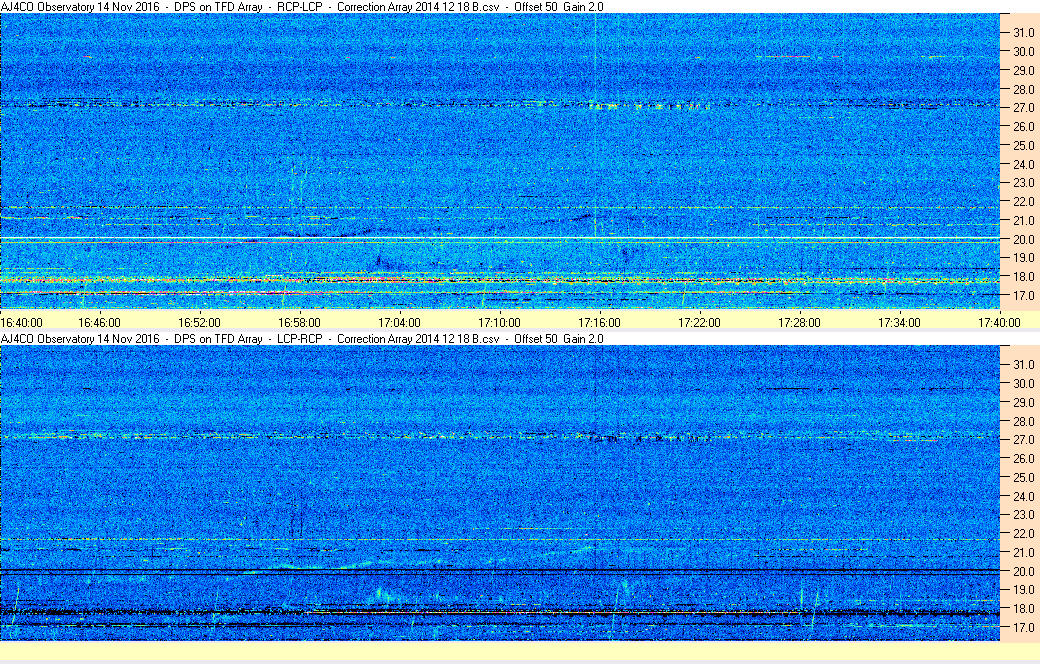Pick 20.0 on the LCP-RCP frequency axis
The image size is (1040, 664).
click(1023, 571)
